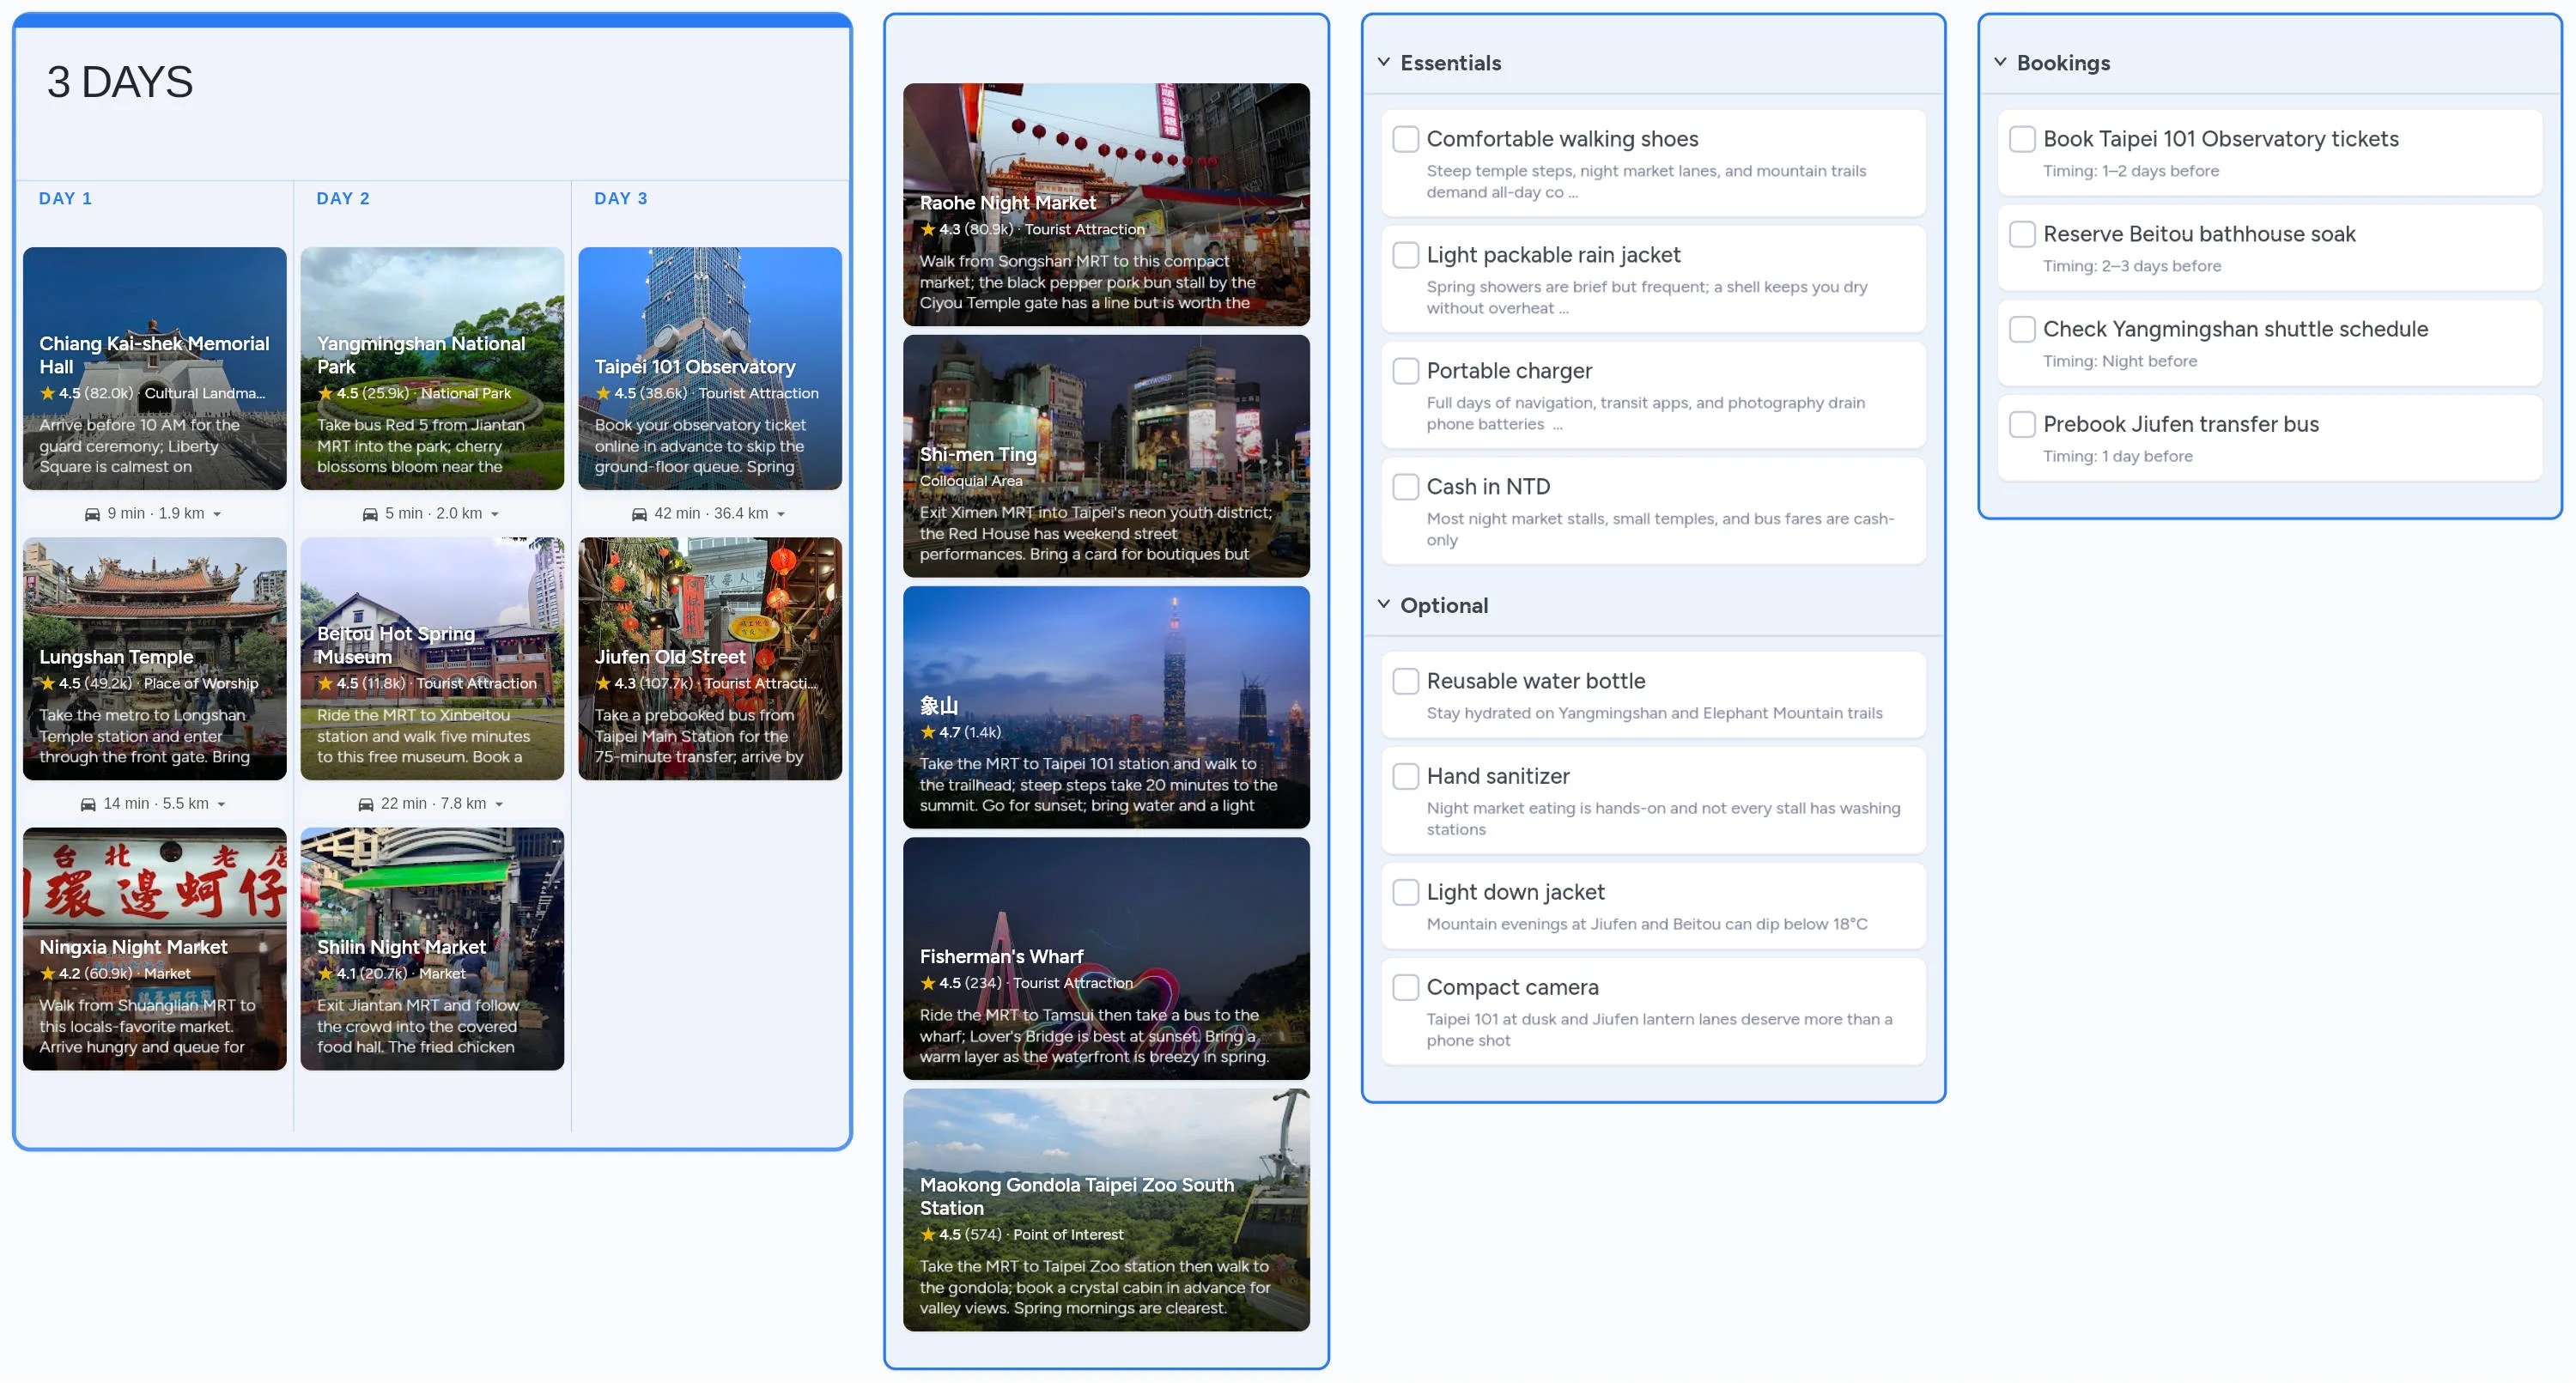Click Maokong Gondola 4.5 rating star
2576x1383 pixels.
pos(928,1234)
